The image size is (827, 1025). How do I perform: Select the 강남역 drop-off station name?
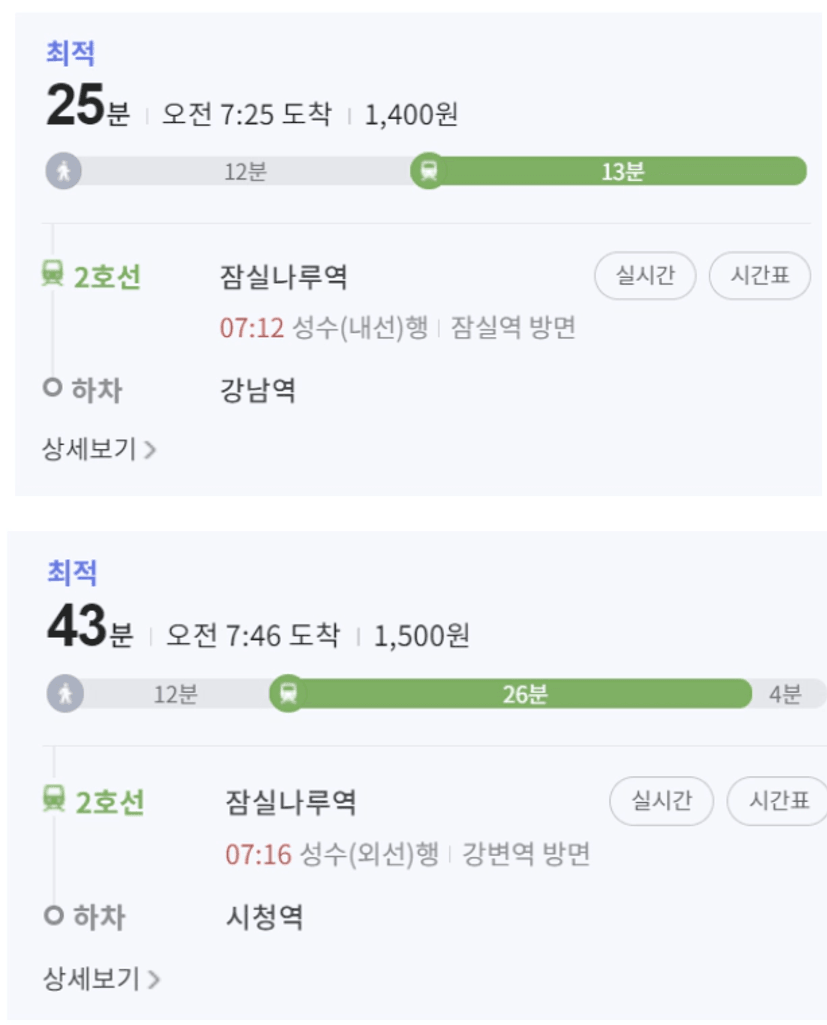pyautogui.click(x=257, y=389)
